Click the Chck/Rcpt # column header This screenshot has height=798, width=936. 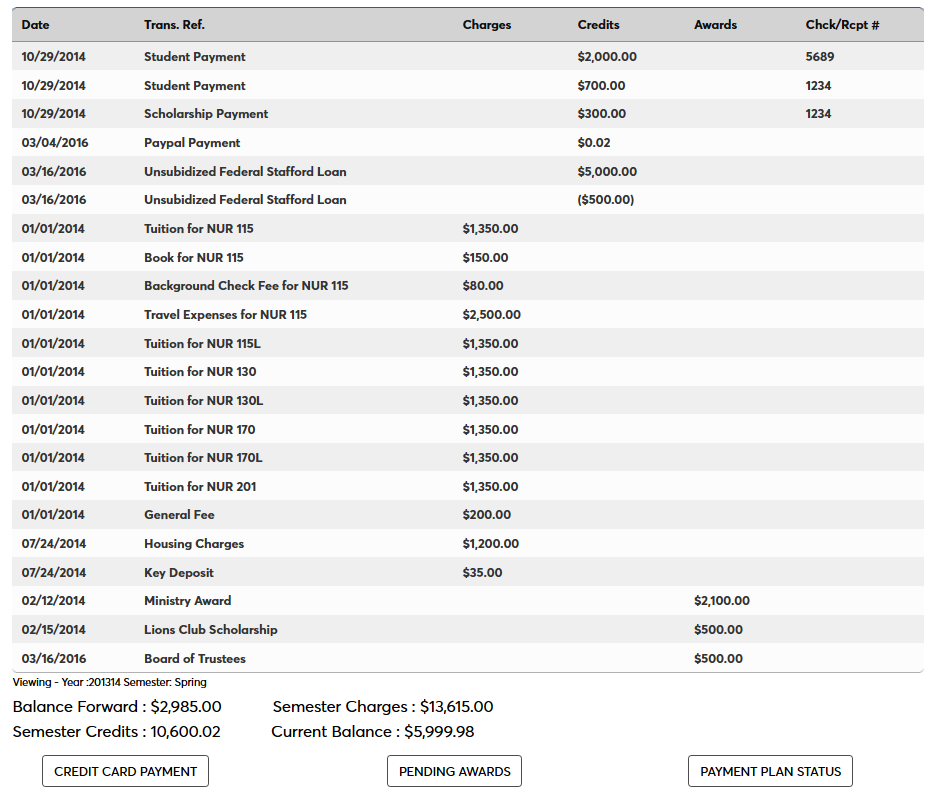842,25
